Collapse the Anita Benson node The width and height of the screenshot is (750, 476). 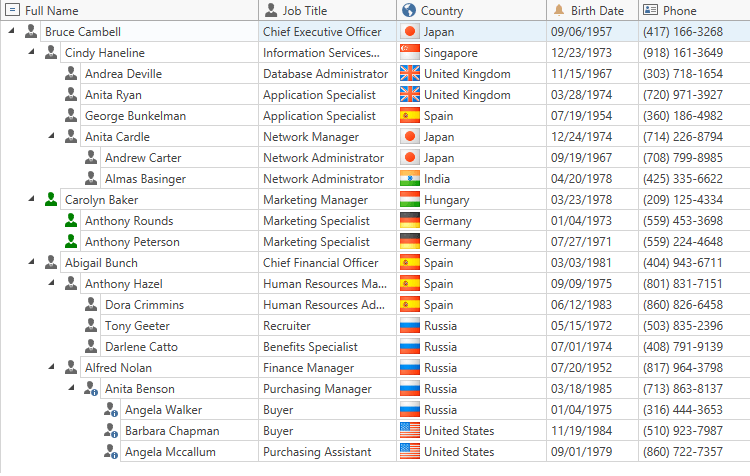[x=72, y=389]
